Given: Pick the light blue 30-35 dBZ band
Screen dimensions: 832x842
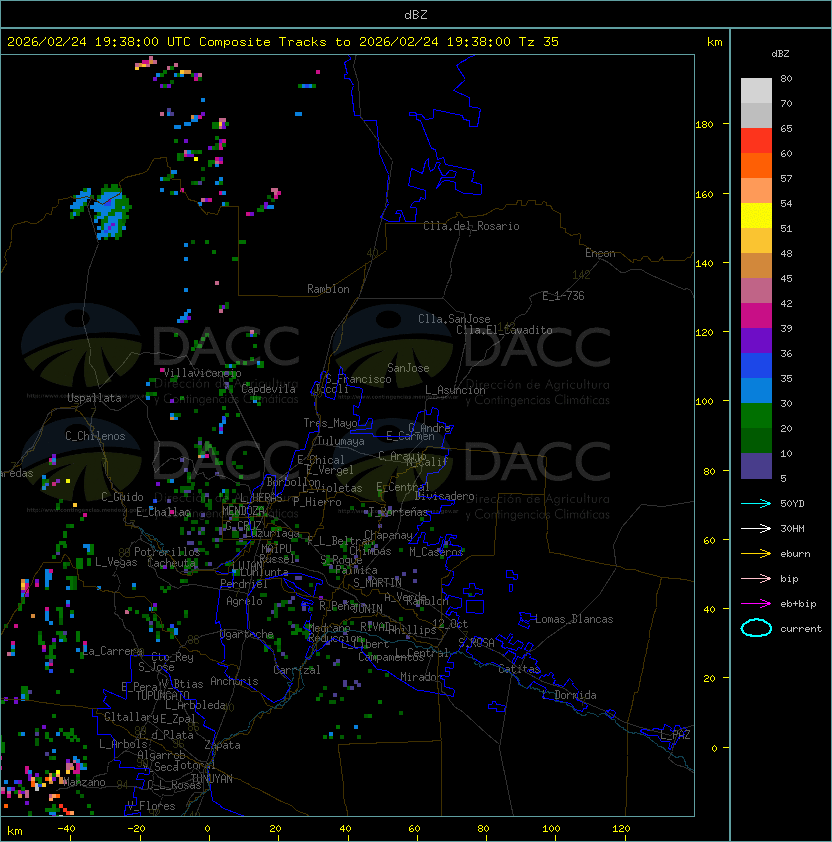Looking at the screenshot, I should (756, 391).
